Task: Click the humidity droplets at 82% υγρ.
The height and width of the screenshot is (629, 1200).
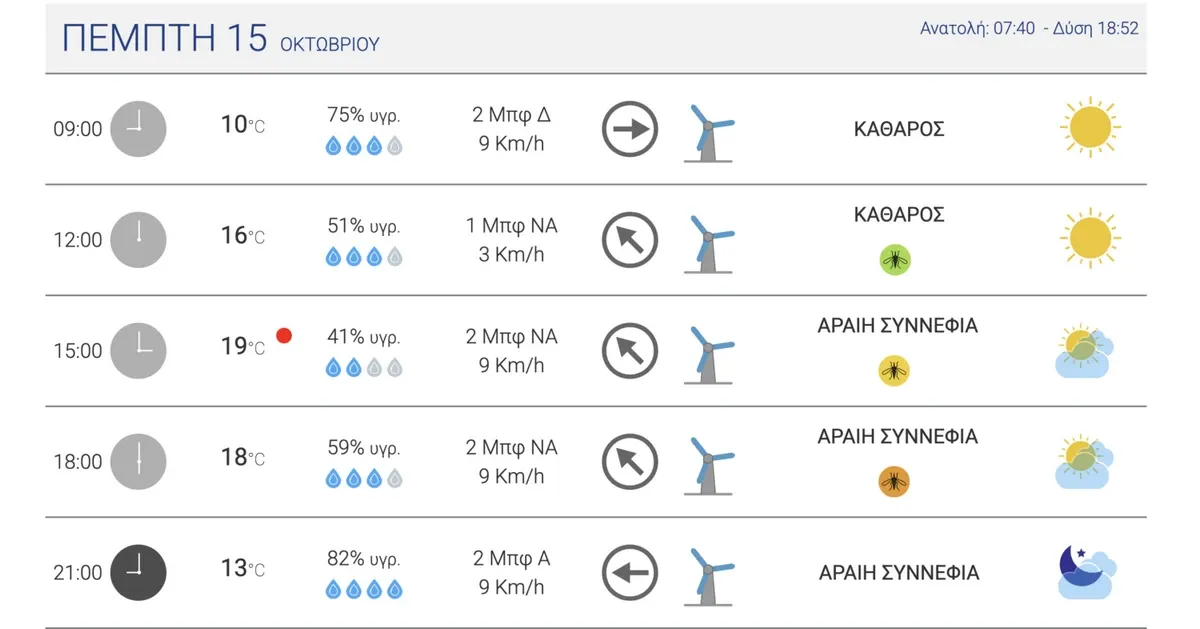Action: coord(364,590)
